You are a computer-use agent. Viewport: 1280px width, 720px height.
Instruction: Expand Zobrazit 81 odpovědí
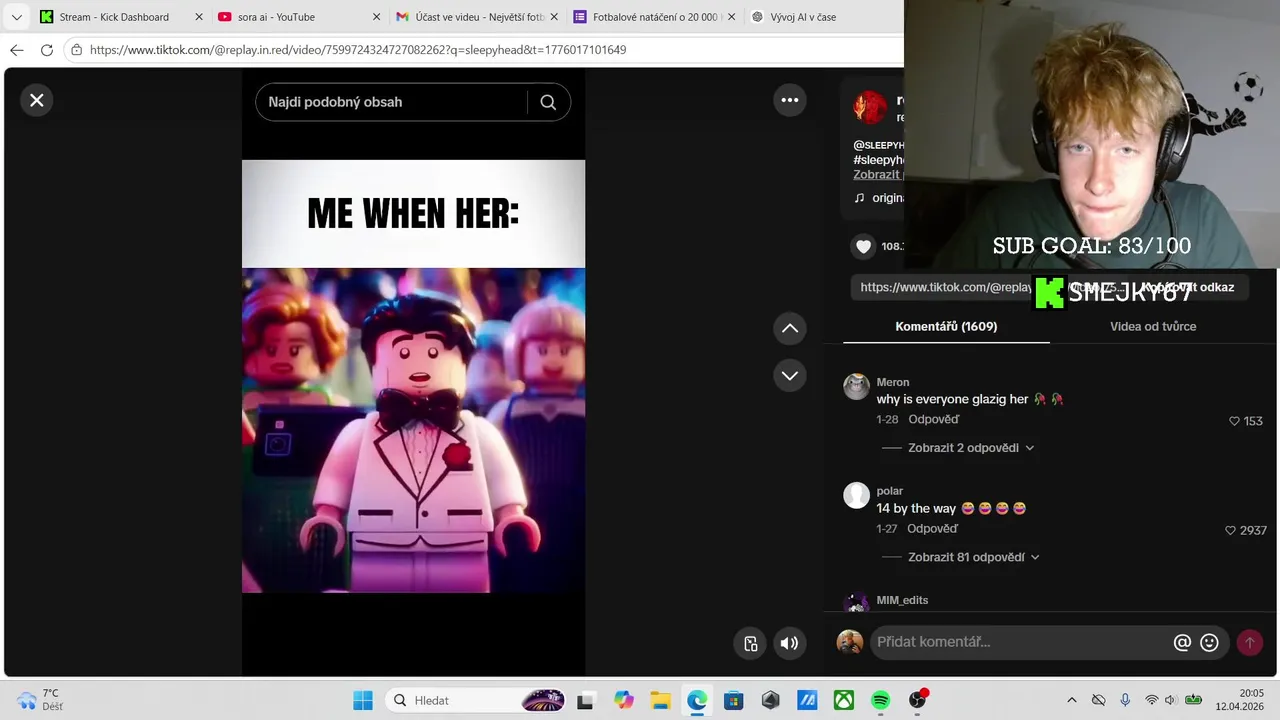click(x=974, y=557)
